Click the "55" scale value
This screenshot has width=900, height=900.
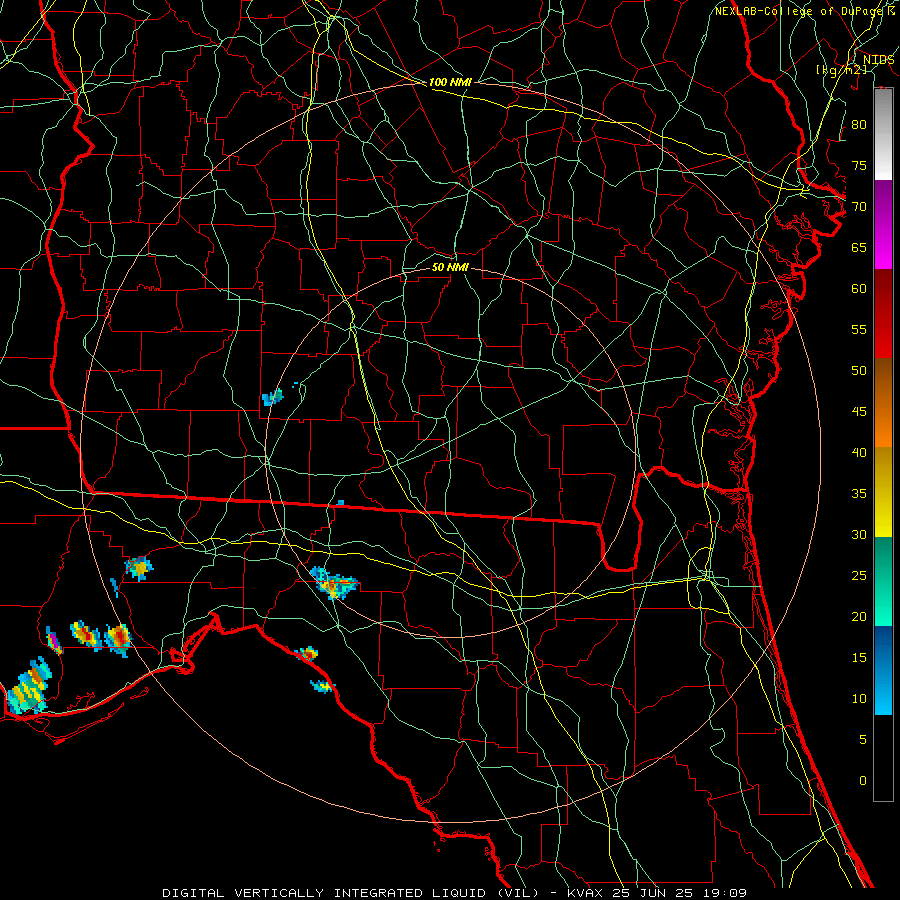tap(859, 329)
